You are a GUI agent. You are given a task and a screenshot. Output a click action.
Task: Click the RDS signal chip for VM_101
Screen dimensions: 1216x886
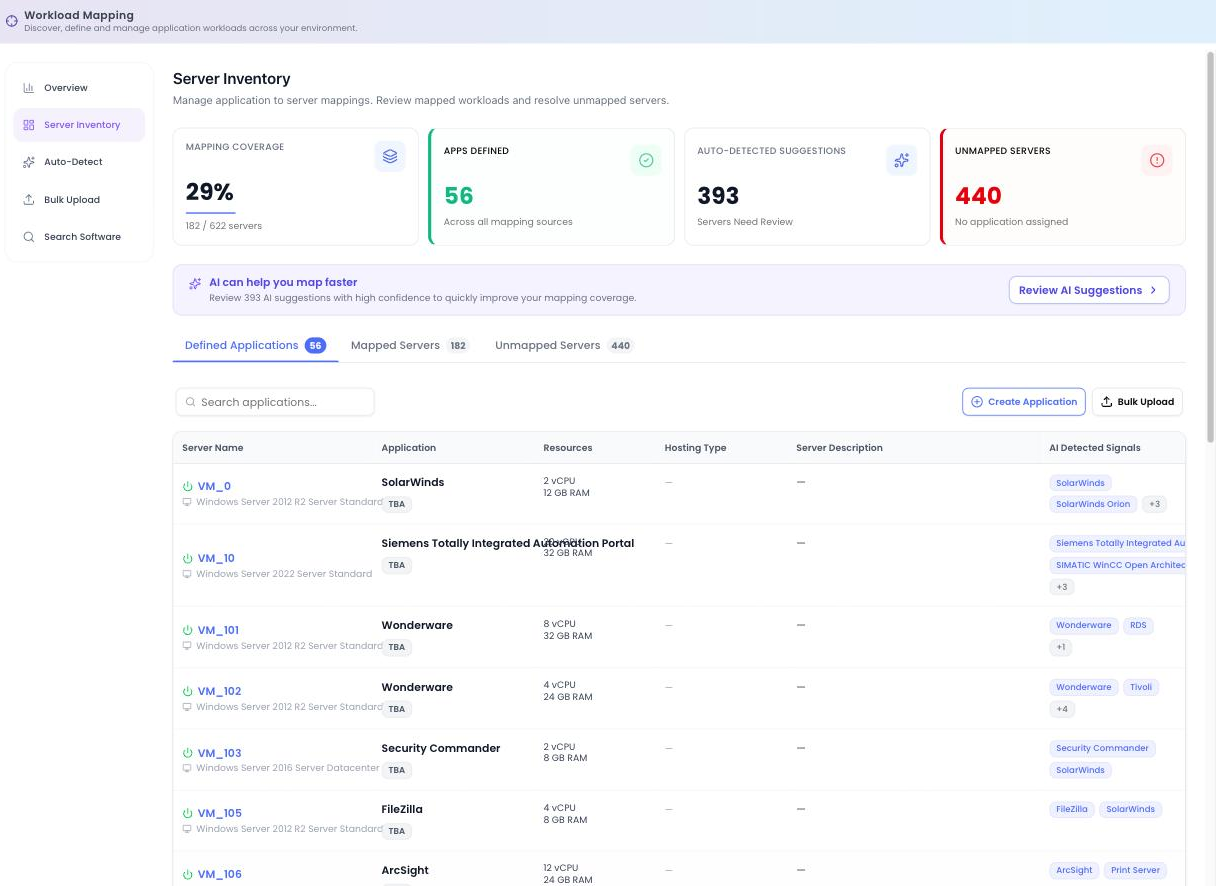[x=1138, y=625]
